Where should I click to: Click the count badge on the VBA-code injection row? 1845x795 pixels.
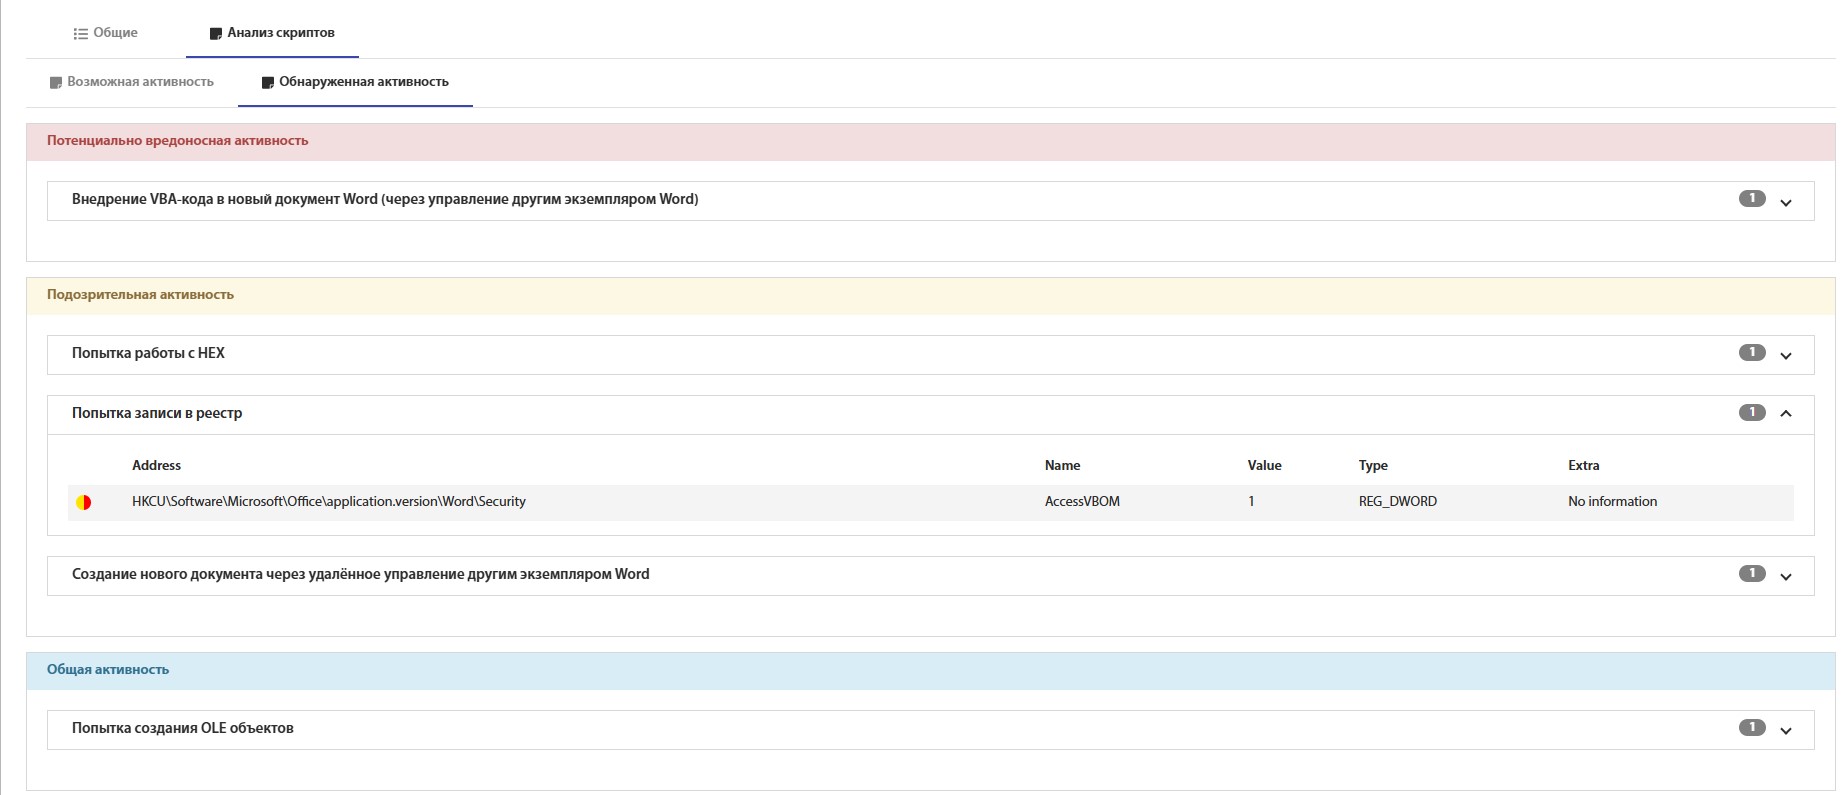(1751, 199)
